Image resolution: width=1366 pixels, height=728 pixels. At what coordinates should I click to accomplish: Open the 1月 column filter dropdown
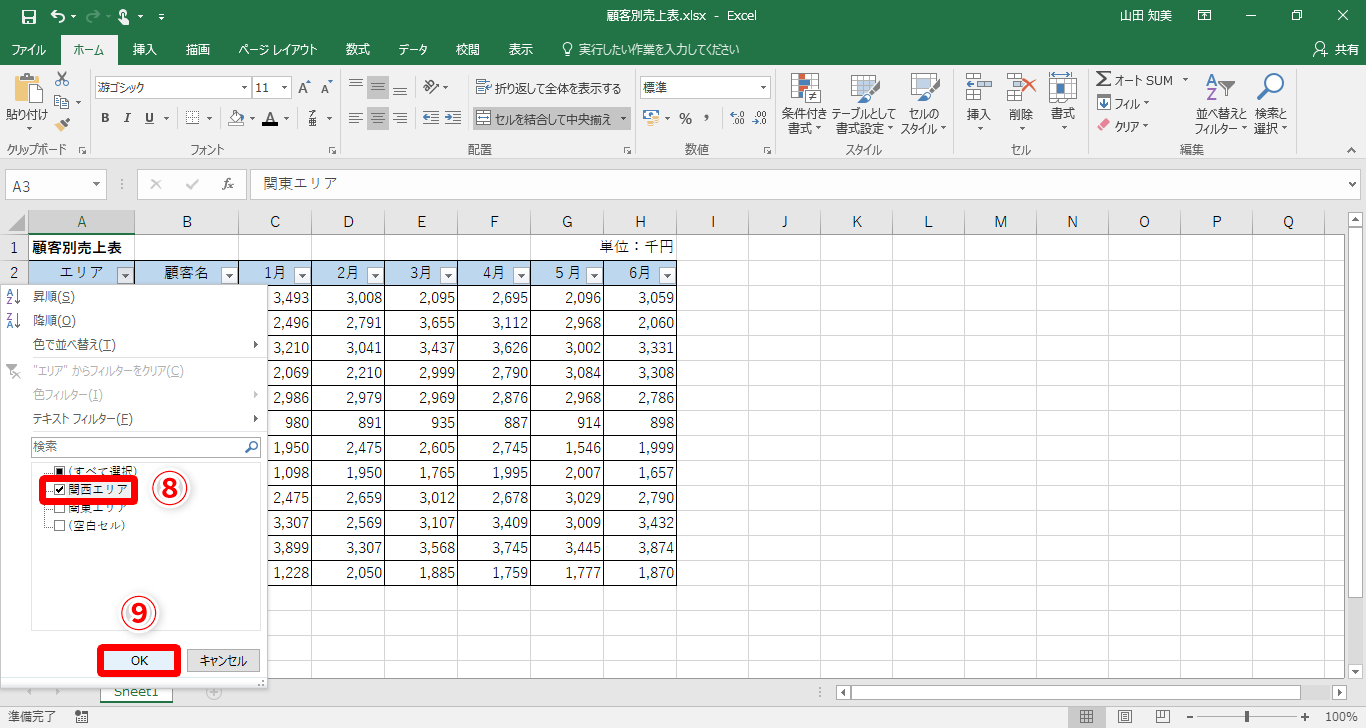click(x=302, y=275)
